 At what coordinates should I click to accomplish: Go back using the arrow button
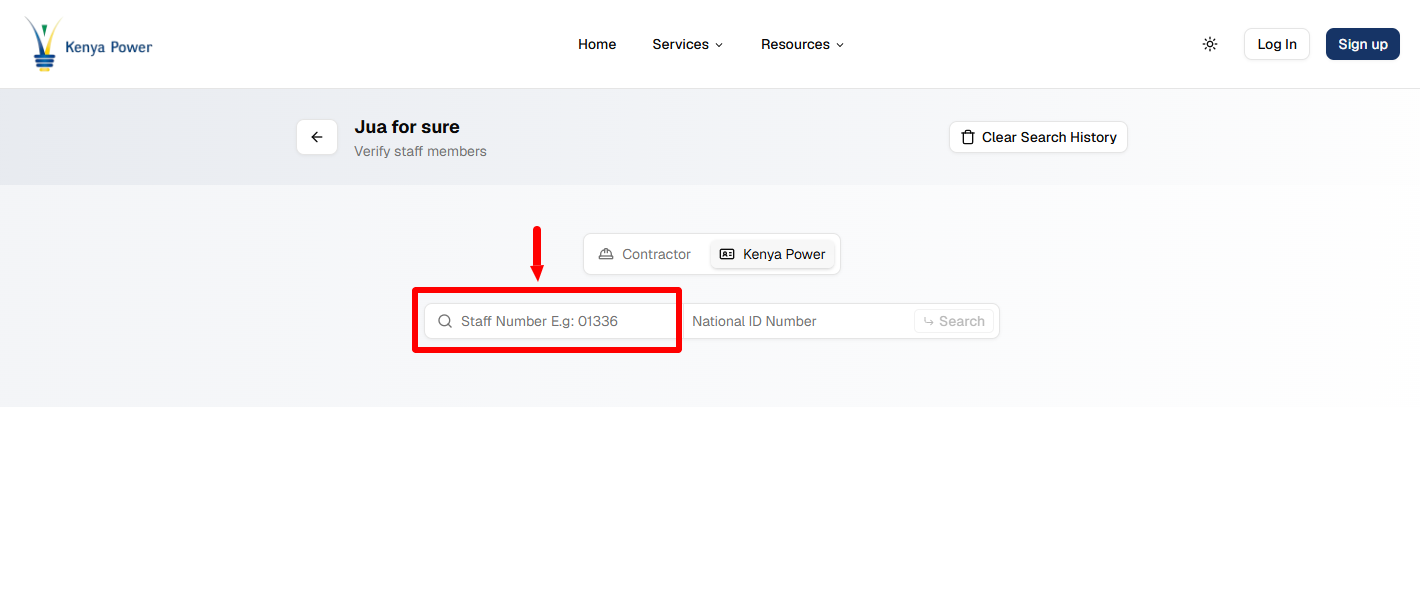click(317, 137)
